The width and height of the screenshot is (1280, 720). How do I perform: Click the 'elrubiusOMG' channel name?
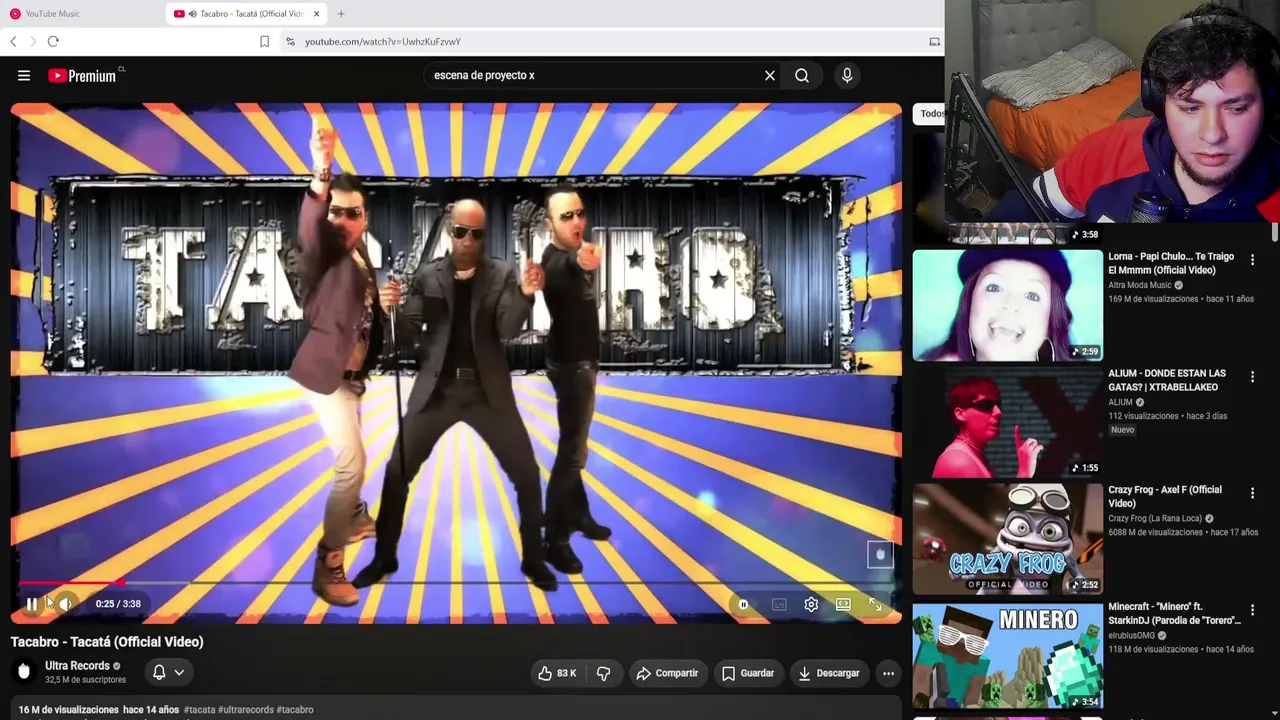click(1131, 635)
